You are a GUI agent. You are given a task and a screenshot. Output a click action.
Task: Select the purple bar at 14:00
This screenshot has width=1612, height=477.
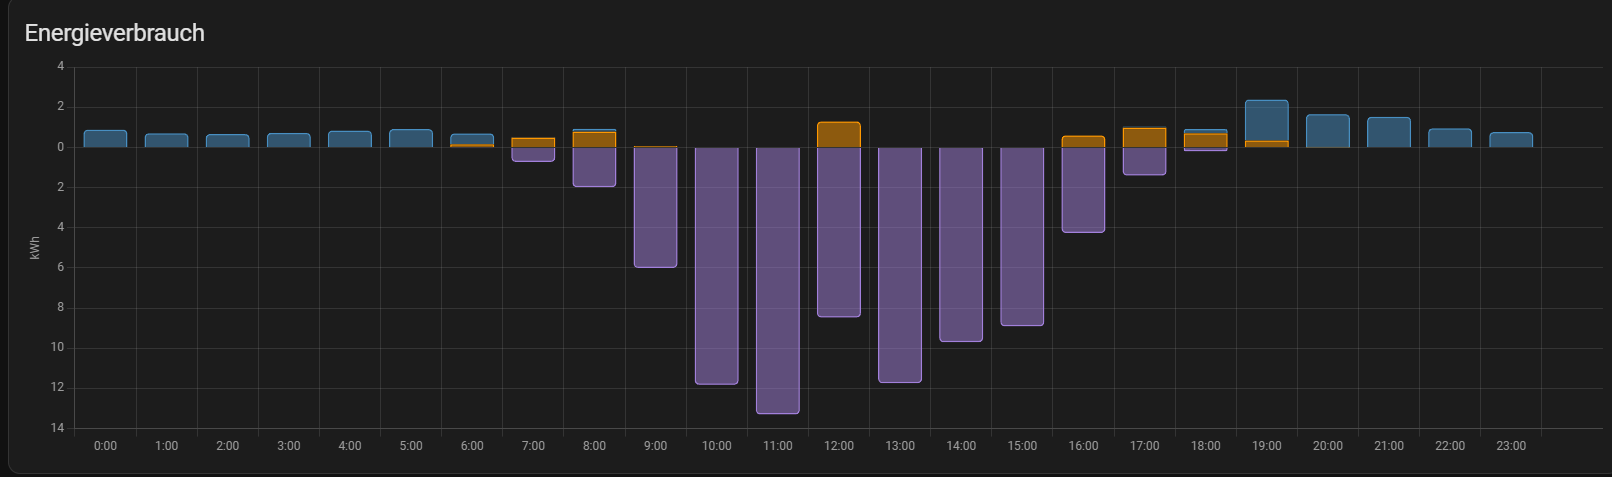[961, 244]
